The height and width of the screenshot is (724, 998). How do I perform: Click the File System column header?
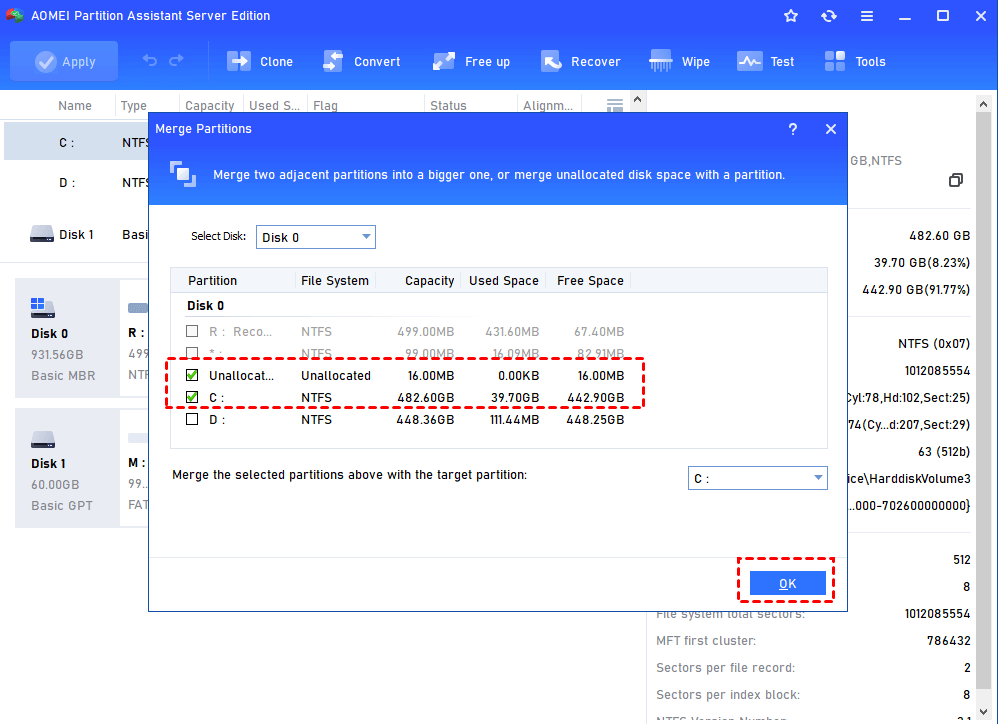tap(335, 281)
